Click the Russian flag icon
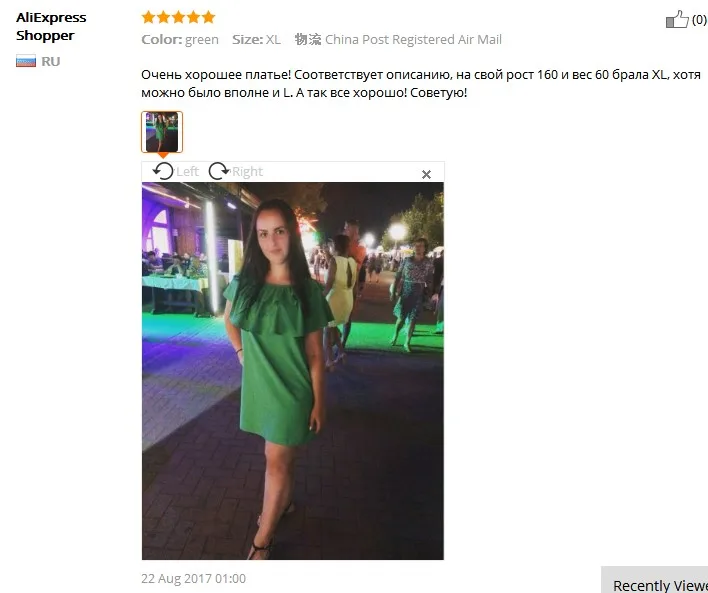The image size is (708, 593). pos(26,61)
